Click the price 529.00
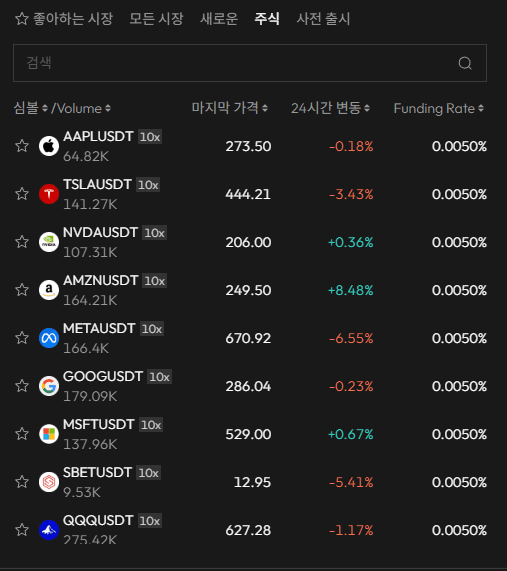The height and width of the screenshot is (571, 507). (248, 434)
